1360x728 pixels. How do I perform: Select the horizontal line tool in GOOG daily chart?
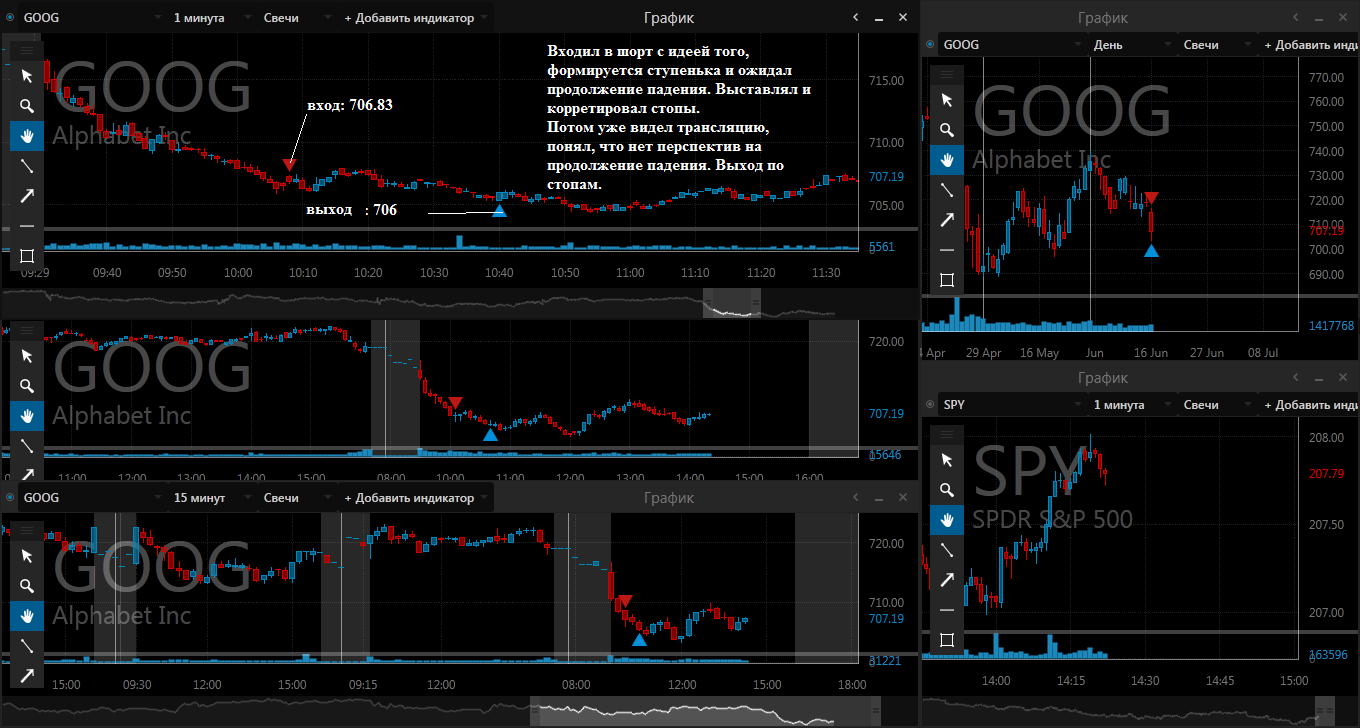(x=947, y=250)
